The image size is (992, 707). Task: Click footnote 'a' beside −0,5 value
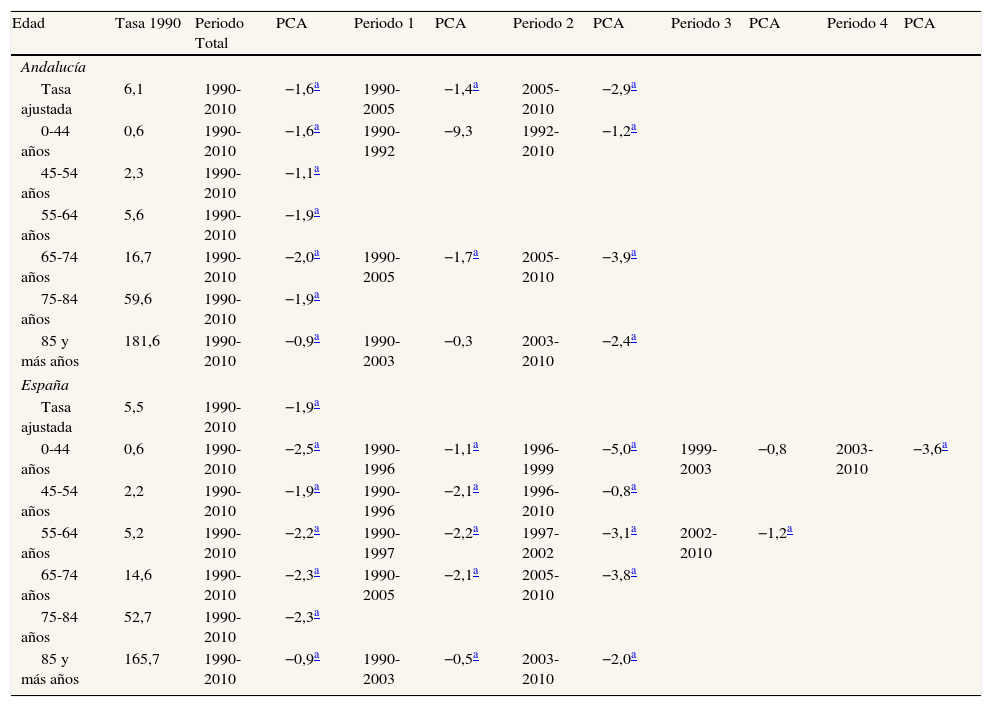[x=475, y=657]
